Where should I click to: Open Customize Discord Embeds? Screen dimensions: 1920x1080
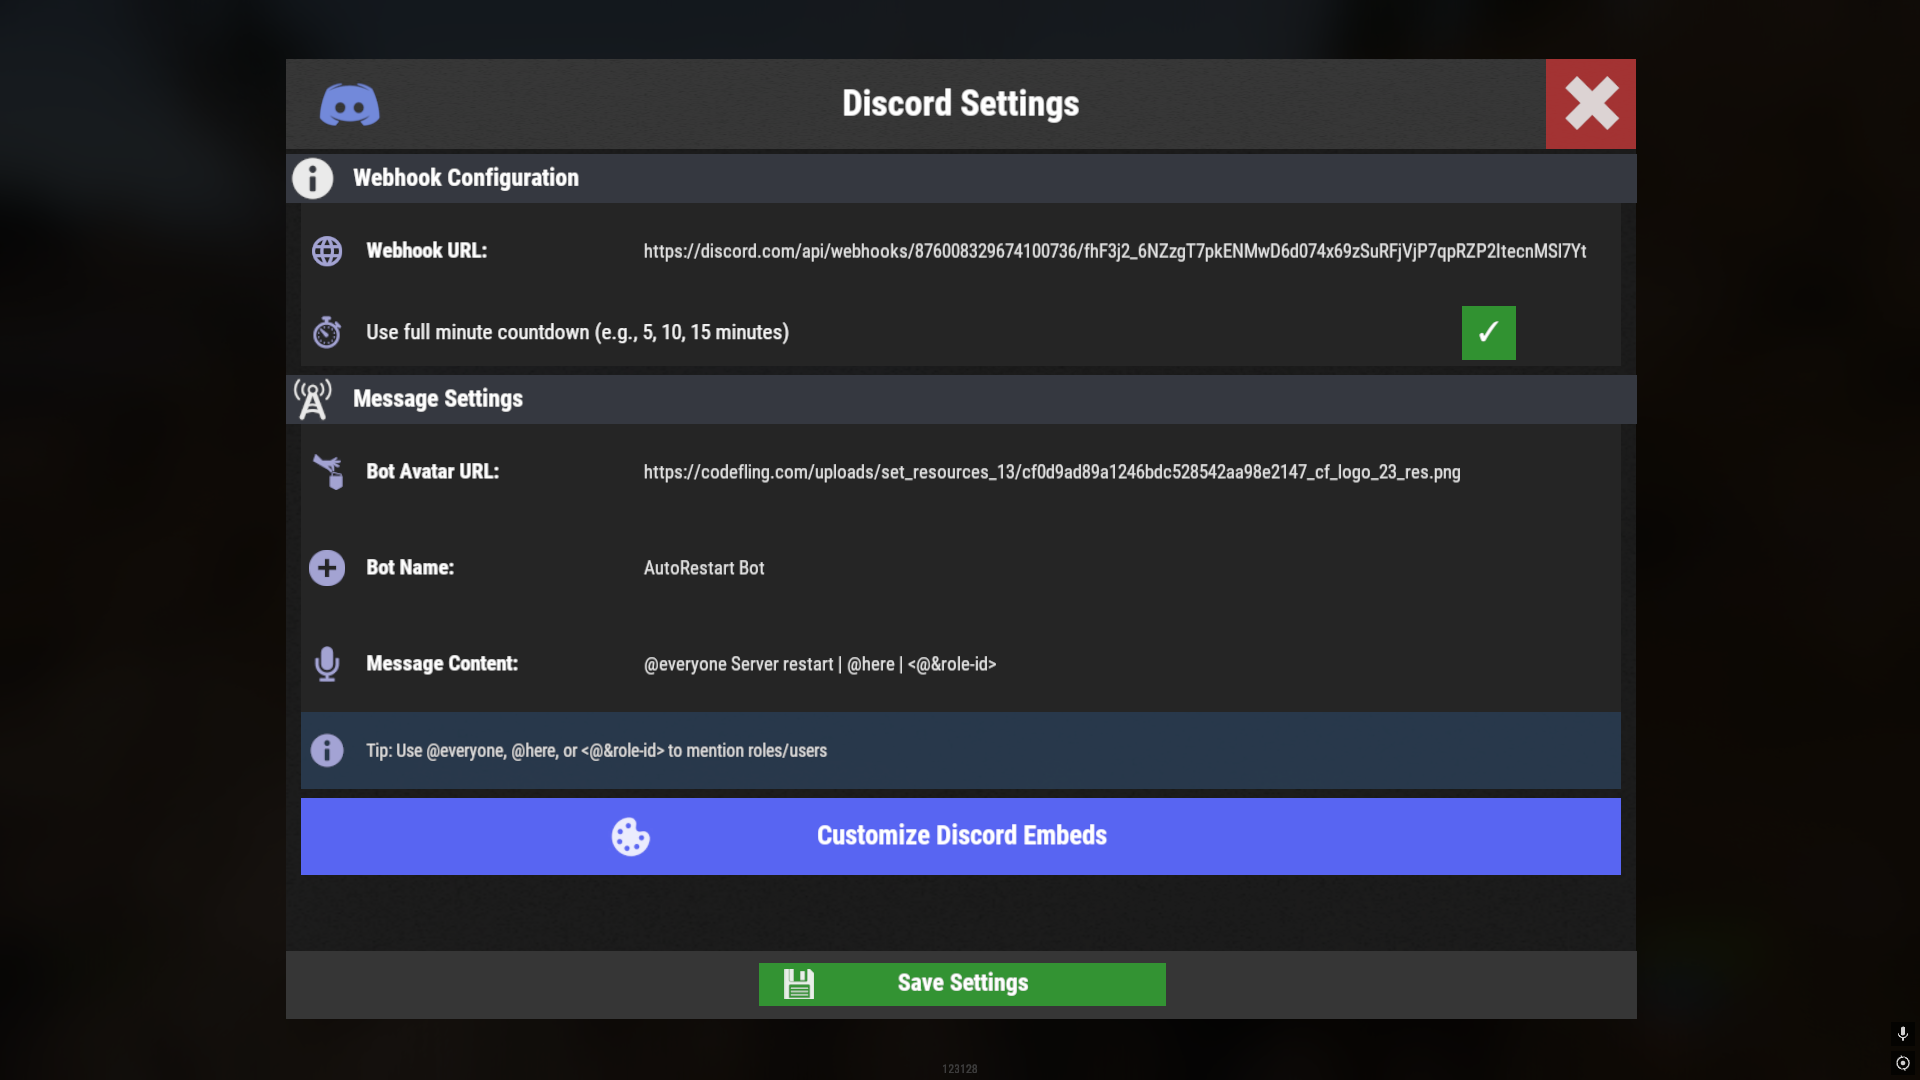961,836
